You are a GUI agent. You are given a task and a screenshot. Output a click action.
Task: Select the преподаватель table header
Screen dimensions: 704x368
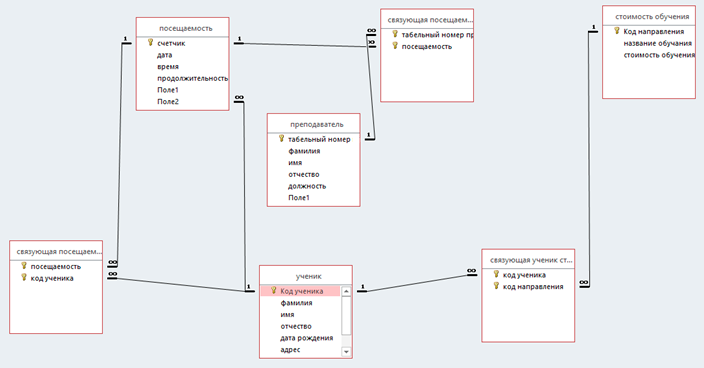314,124
